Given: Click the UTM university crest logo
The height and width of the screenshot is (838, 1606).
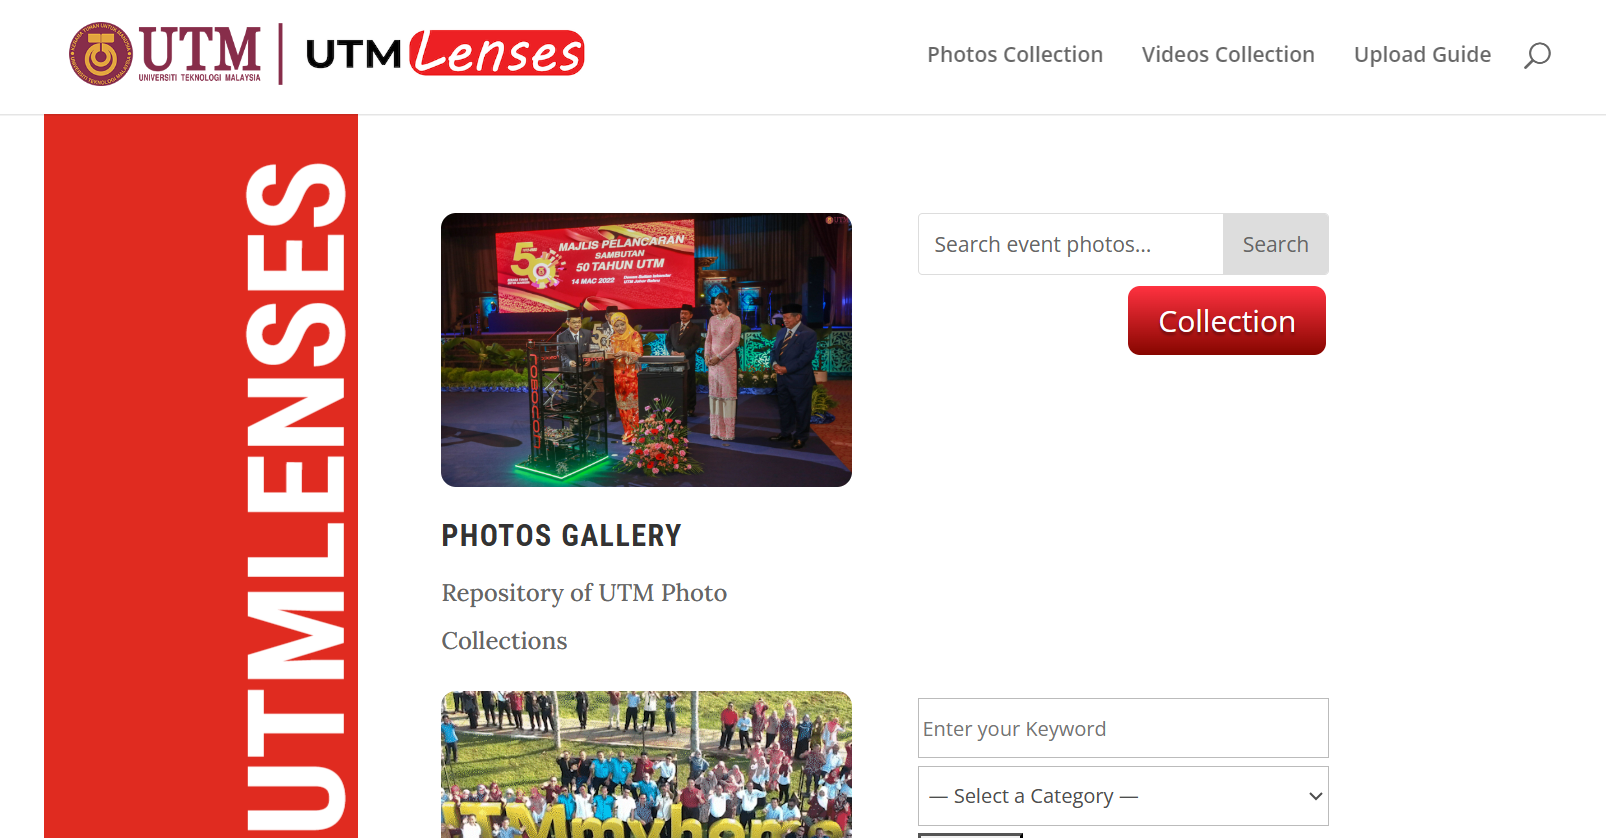Looking at the screenshot, I should [100, 54].
